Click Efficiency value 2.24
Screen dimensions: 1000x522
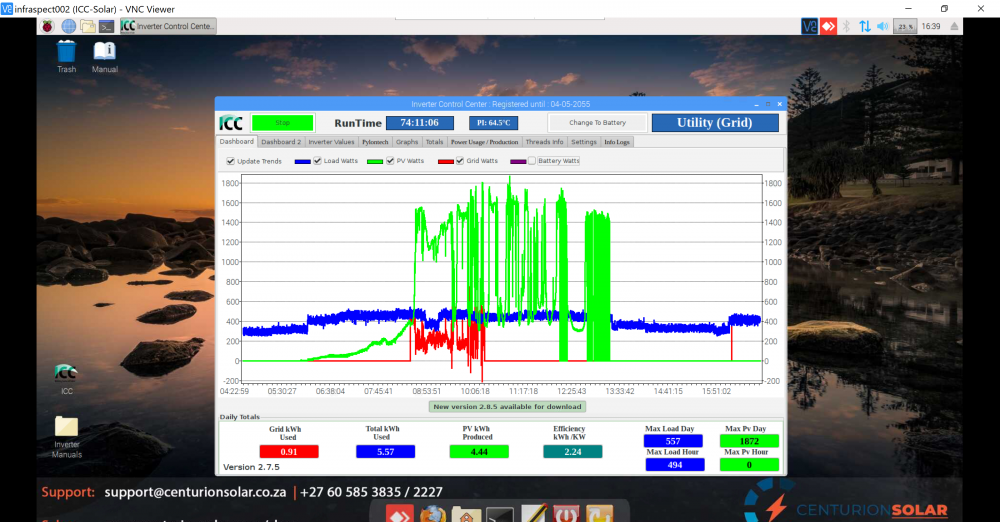[x=573, y=452]
